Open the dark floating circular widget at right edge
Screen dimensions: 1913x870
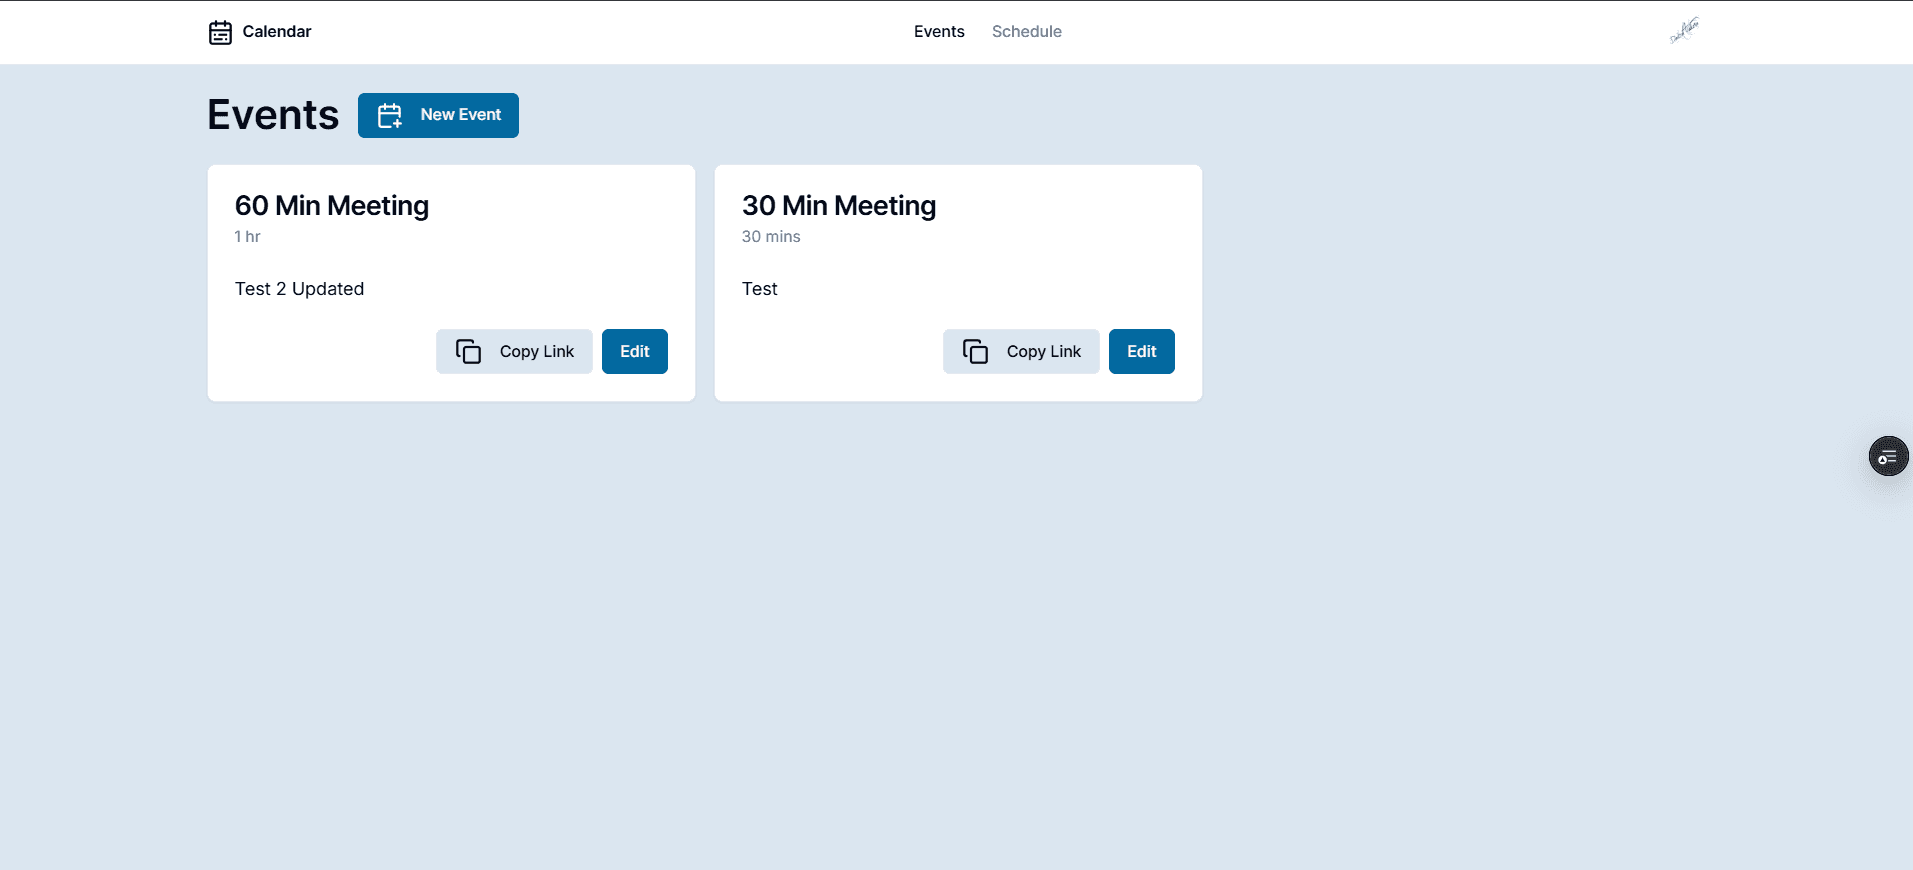click(x=1887, y=456)
